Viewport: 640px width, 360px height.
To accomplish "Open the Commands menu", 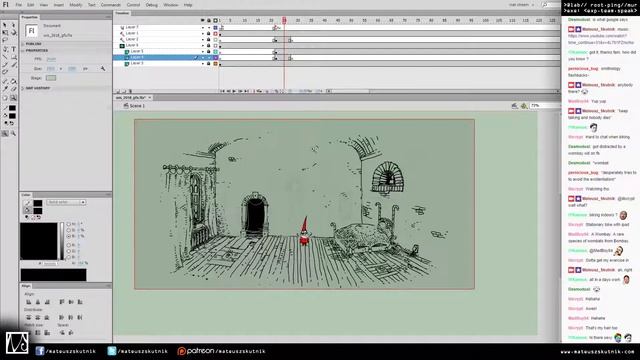I will [110, 5].
